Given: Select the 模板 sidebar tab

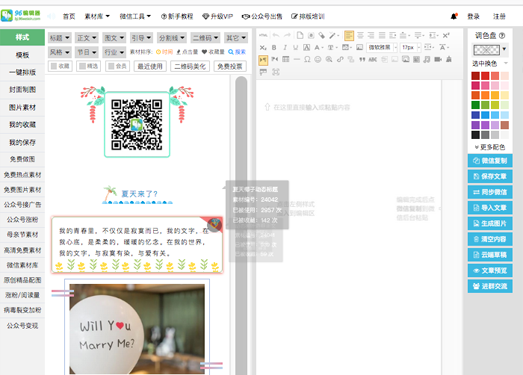Looking at the screenshot, I should click(x=22, y=55).
